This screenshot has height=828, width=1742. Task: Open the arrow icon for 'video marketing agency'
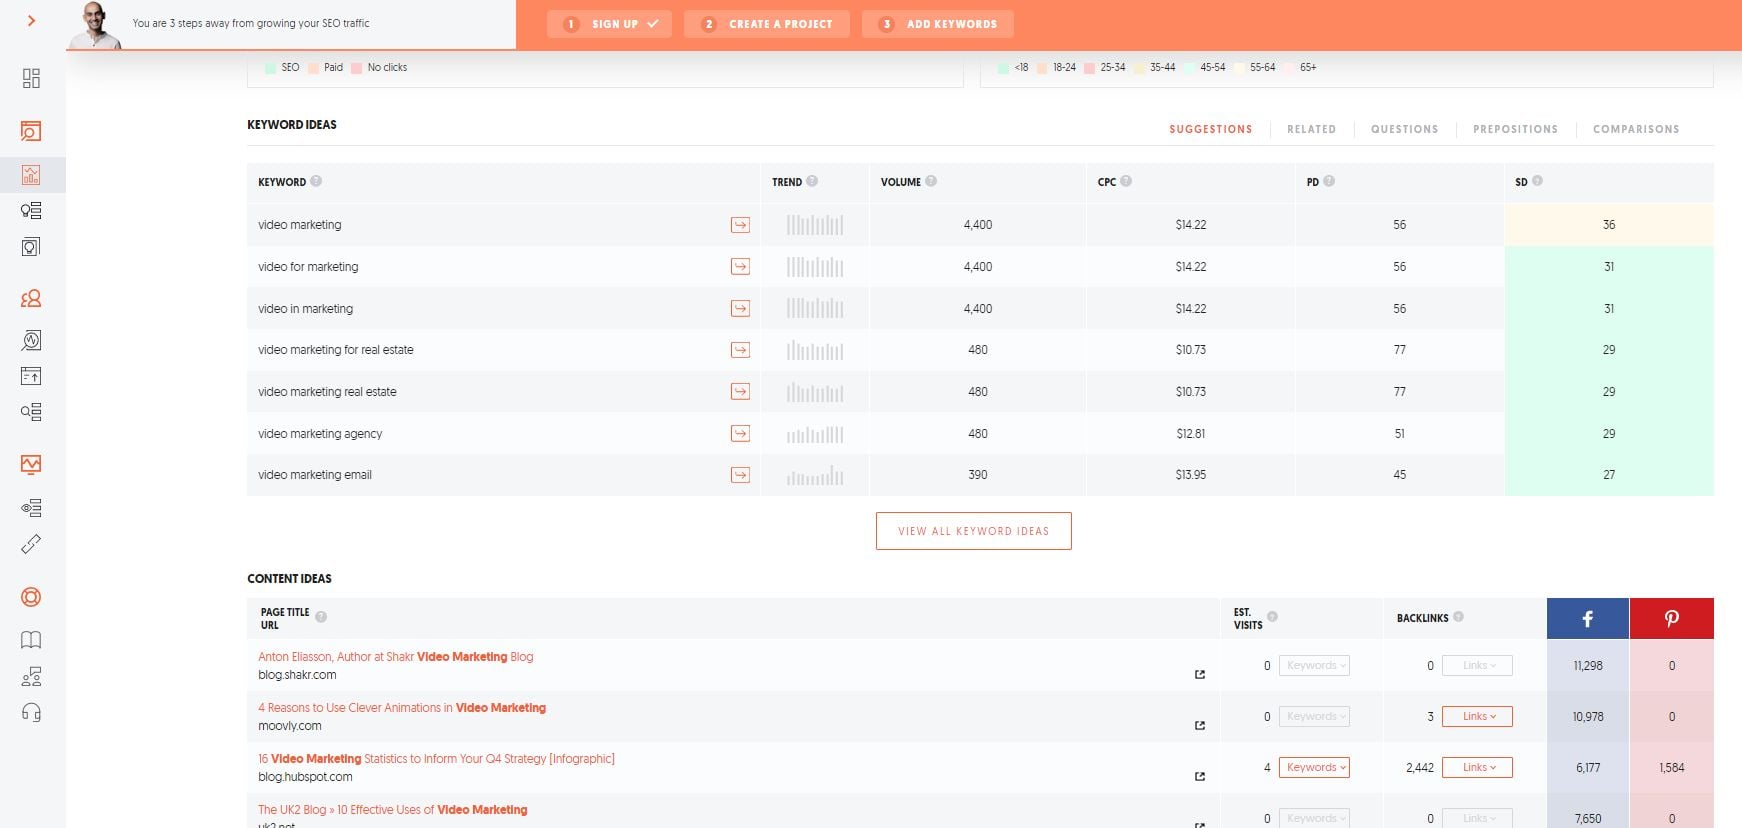pos(740,434)
